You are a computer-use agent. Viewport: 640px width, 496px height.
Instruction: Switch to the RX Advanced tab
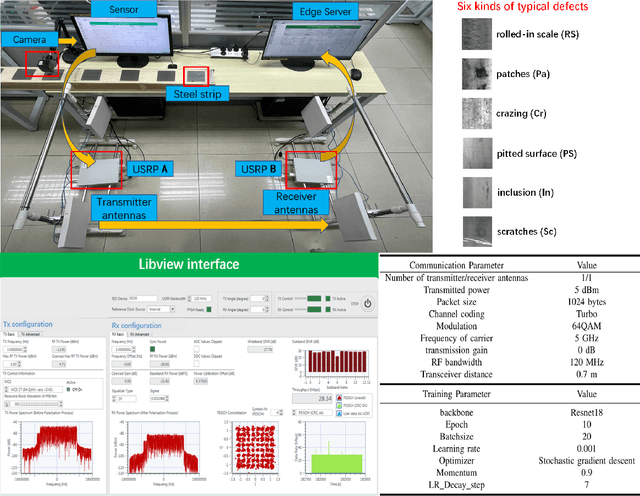coord(140,334)
